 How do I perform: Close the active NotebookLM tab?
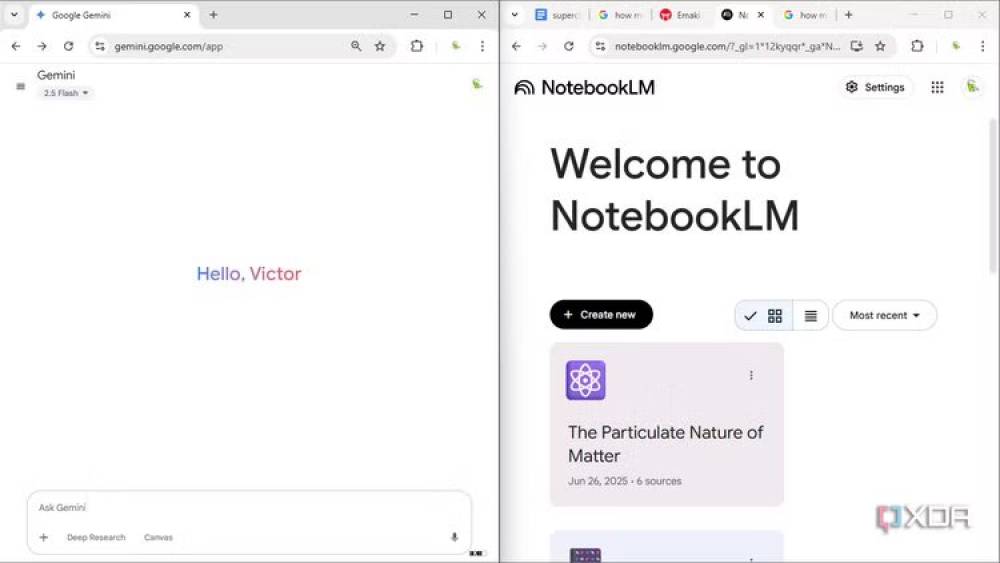[760, 15]
